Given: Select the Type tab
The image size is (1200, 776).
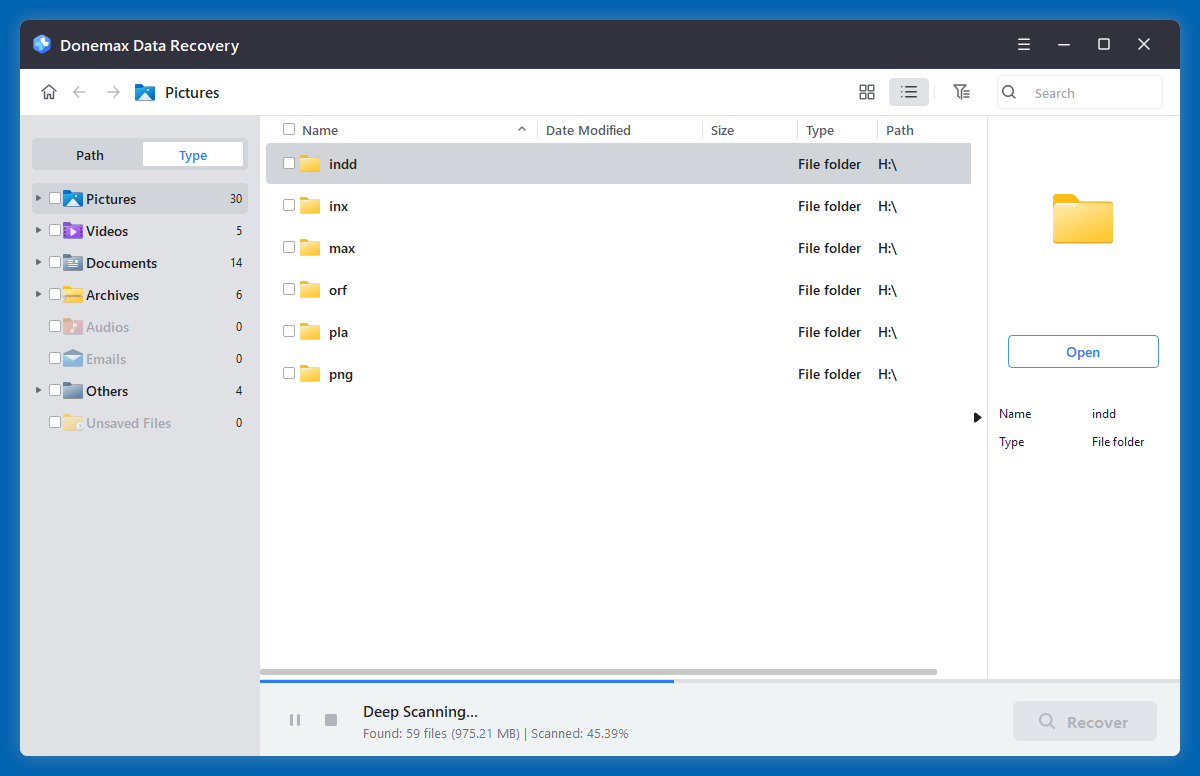Looking at the screenshot, I should [x=192, y=154].
